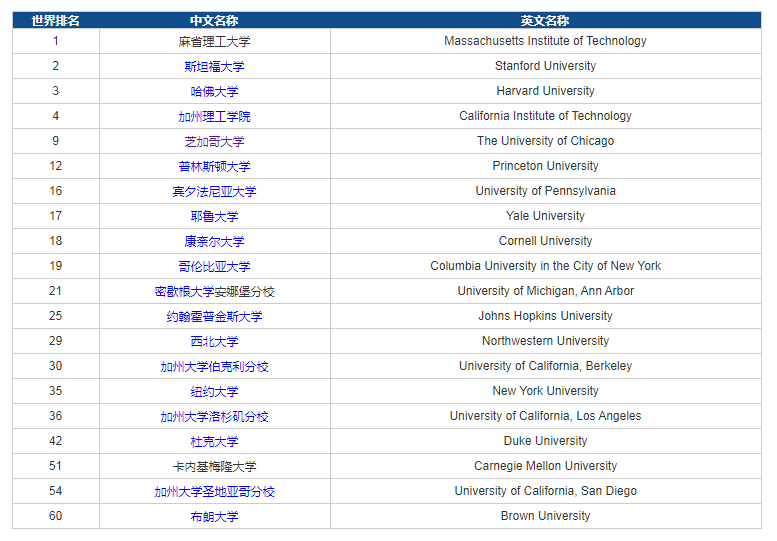Click the 耶鲁大学 link

click(x=214, y=216)
